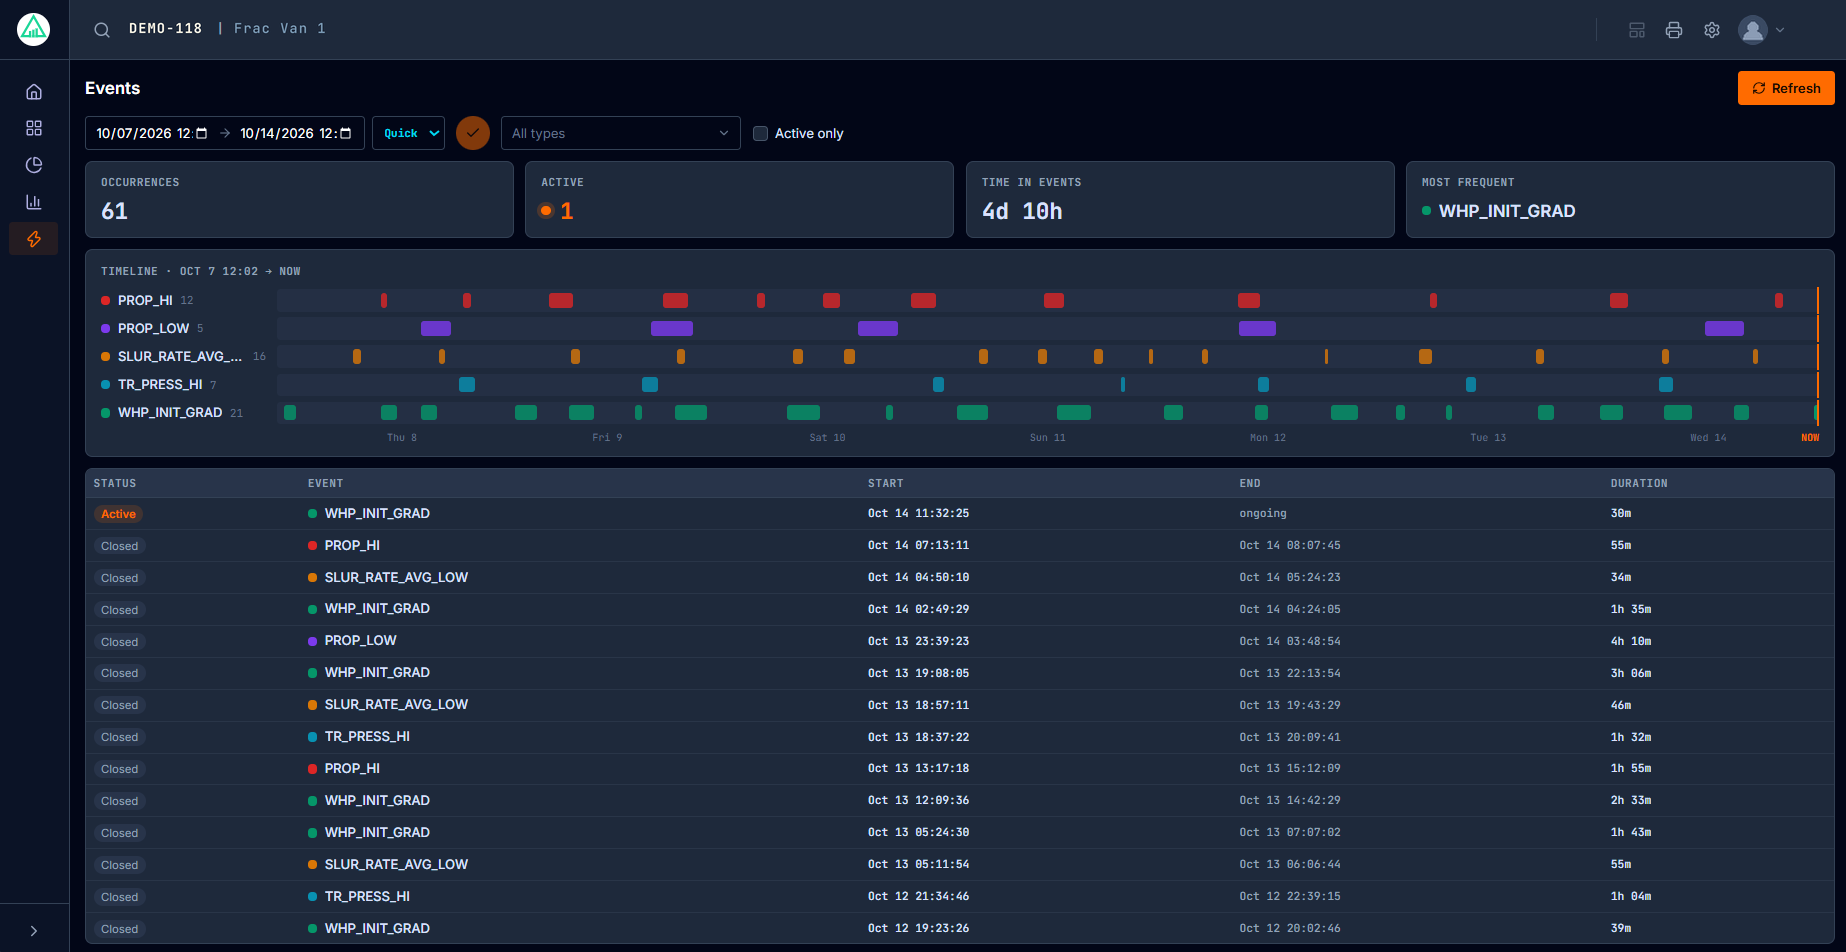
Task: Open the All types filter dropdown
Action: 620,133
